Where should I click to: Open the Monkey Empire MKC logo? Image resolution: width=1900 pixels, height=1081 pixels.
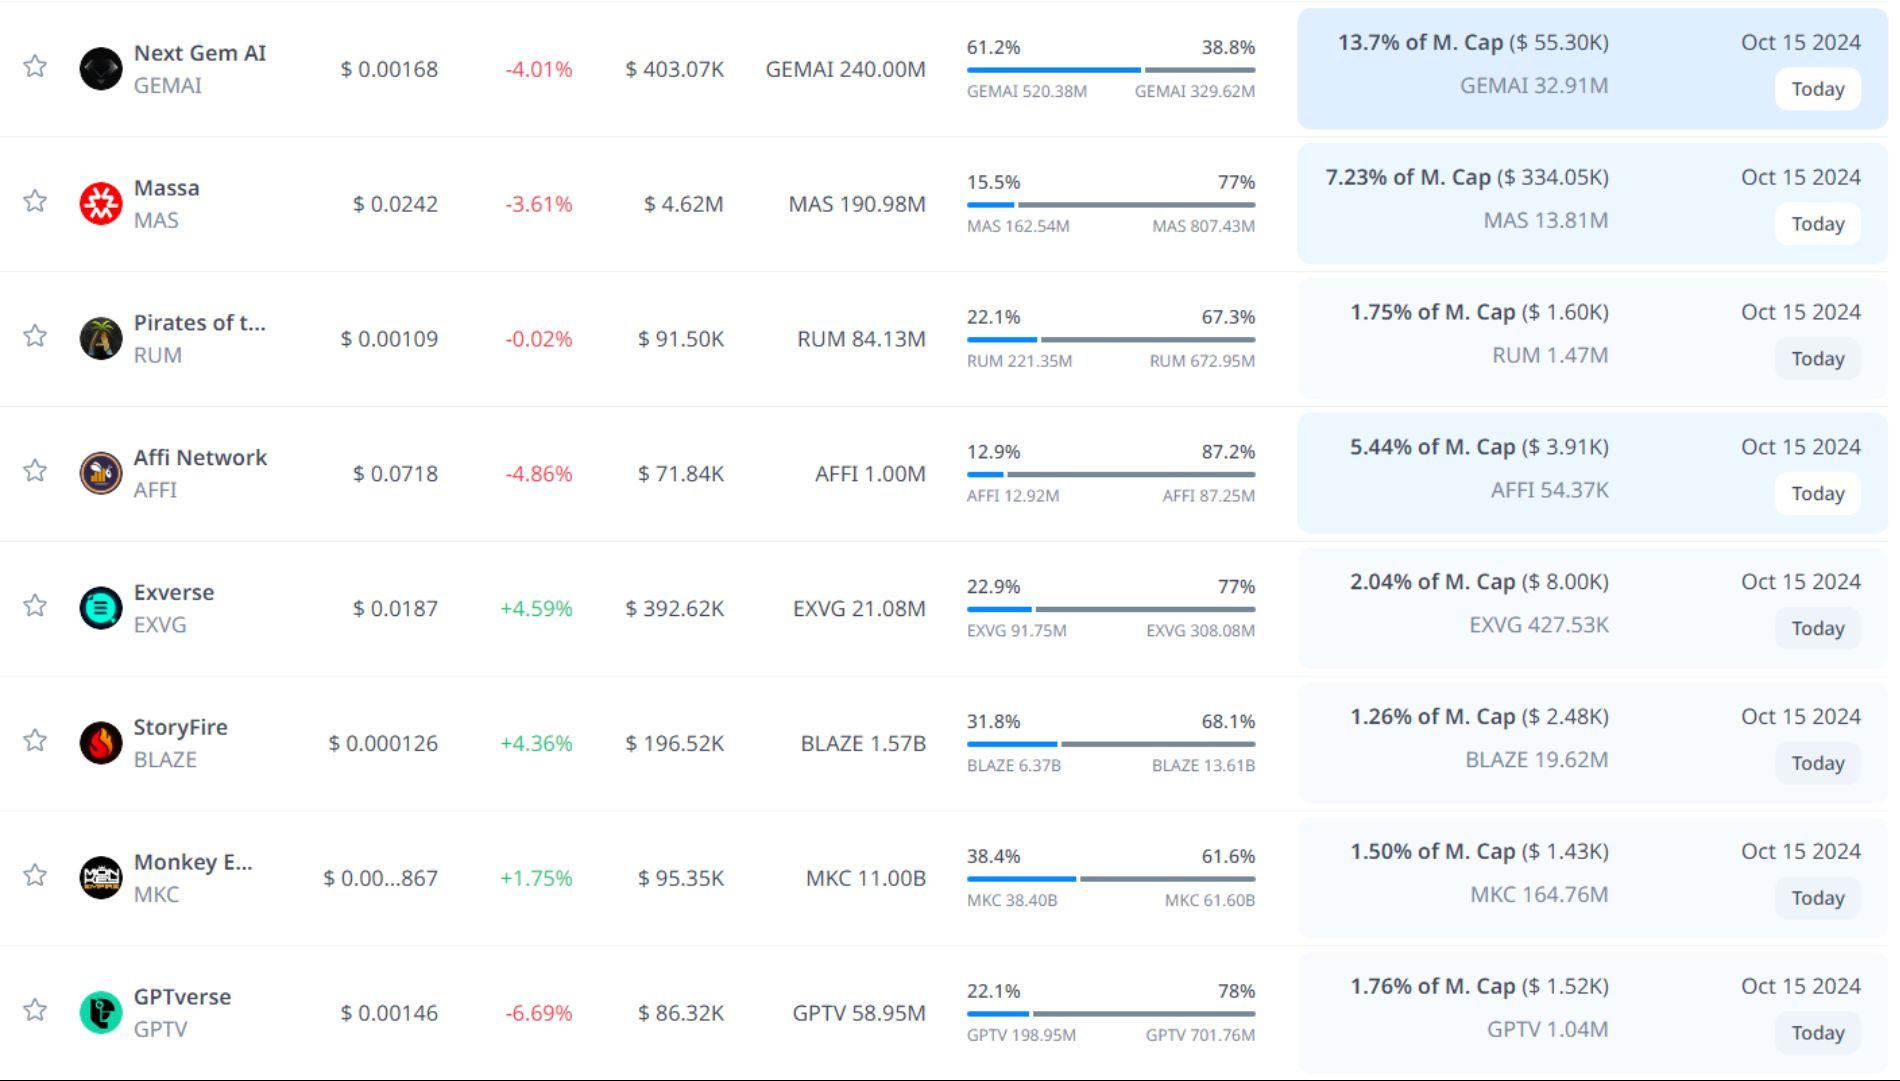pos(100,878)
